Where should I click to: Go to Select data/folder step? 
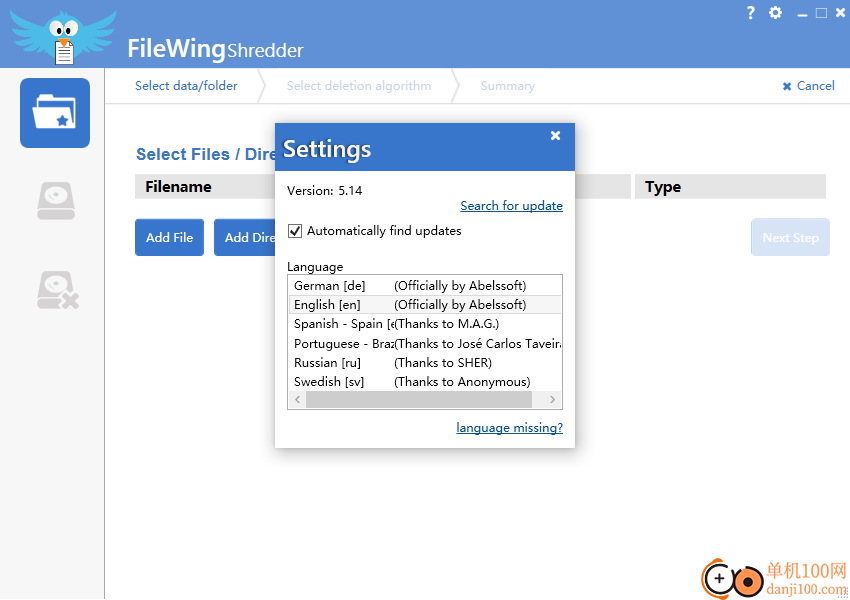click(186, 86)
